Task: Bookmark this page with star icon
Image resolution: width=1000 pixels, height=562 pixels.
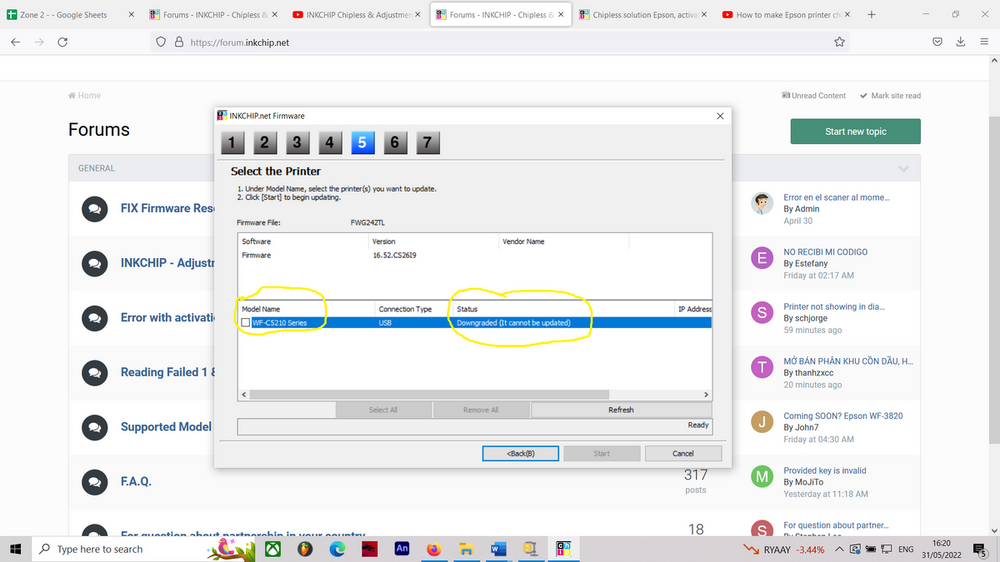Action: click(x=839, y=42)
